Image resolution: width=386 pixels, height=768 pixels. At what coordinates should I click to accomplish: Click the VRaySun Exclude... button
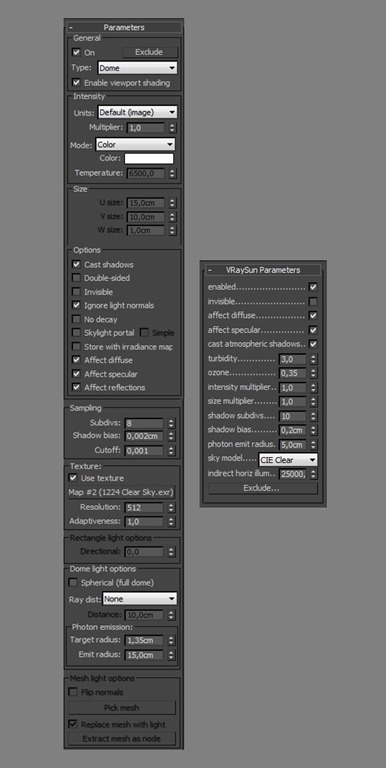tap(263, 488)
